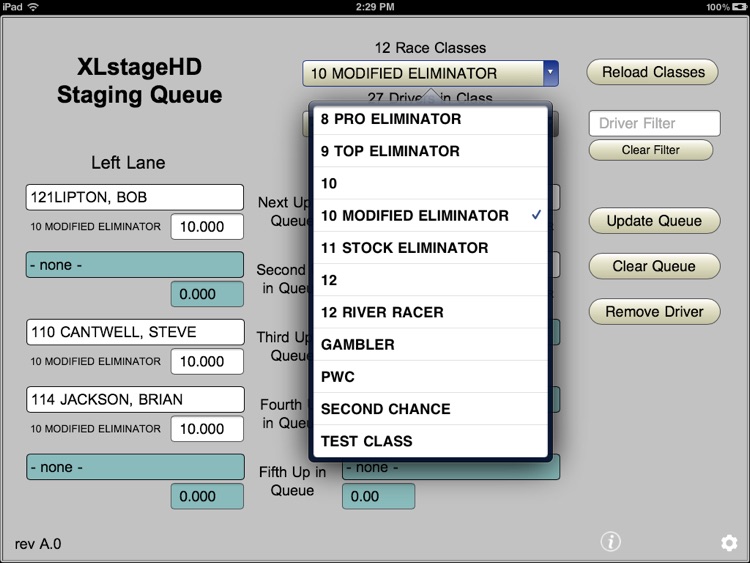Tap dial-in 10.000 under JACKSON, BRIAN

coord(207,429)
